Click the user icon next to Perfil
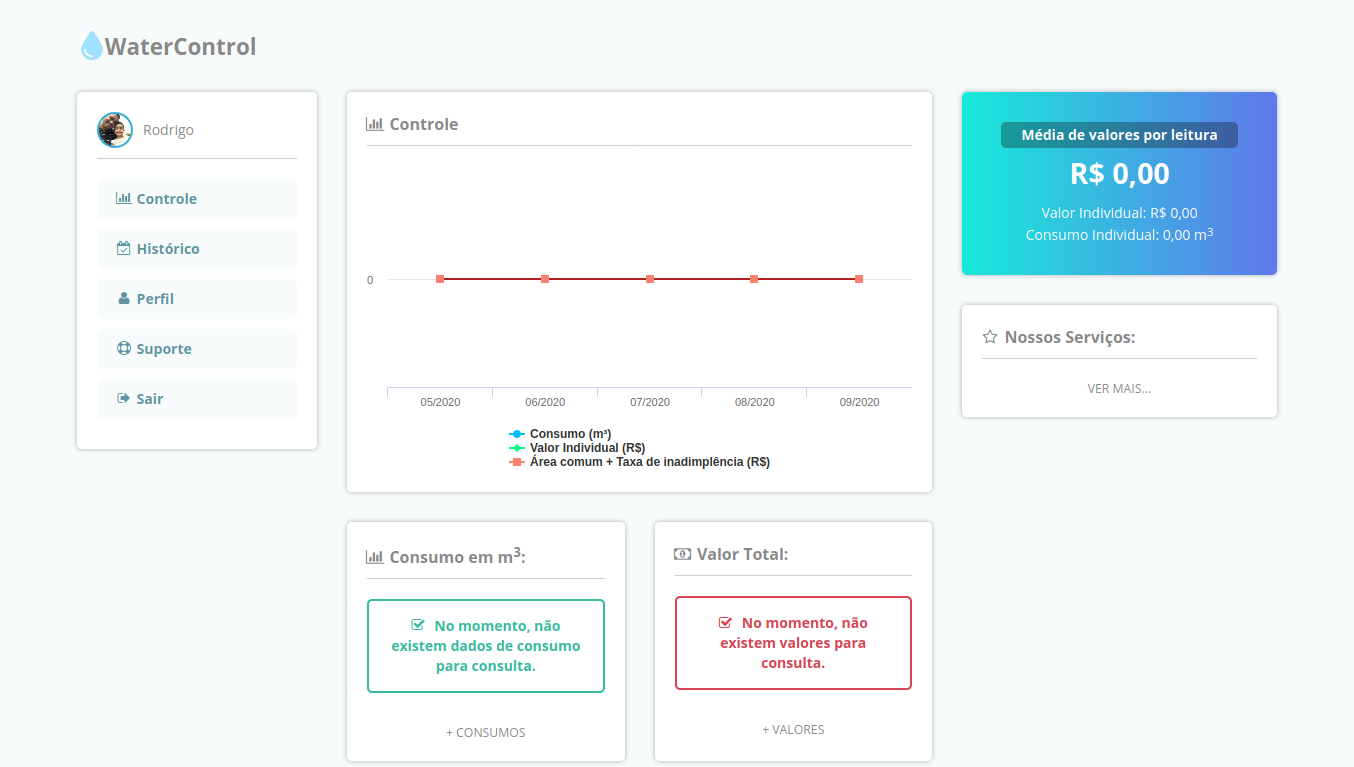Screen dimensions: 1354x767 (124, 298)
